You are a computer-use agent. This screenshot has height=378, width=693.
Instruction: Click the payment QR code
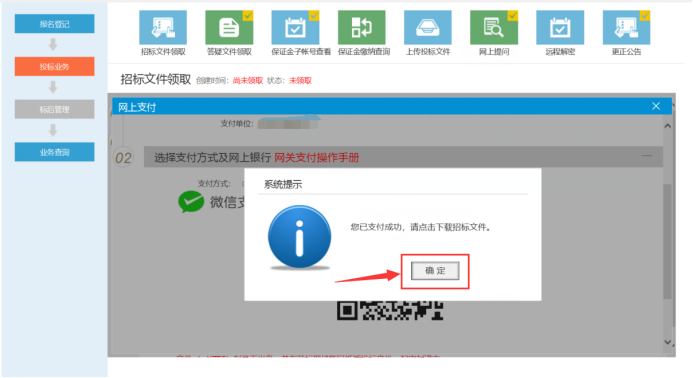click(x=390, y=310)
